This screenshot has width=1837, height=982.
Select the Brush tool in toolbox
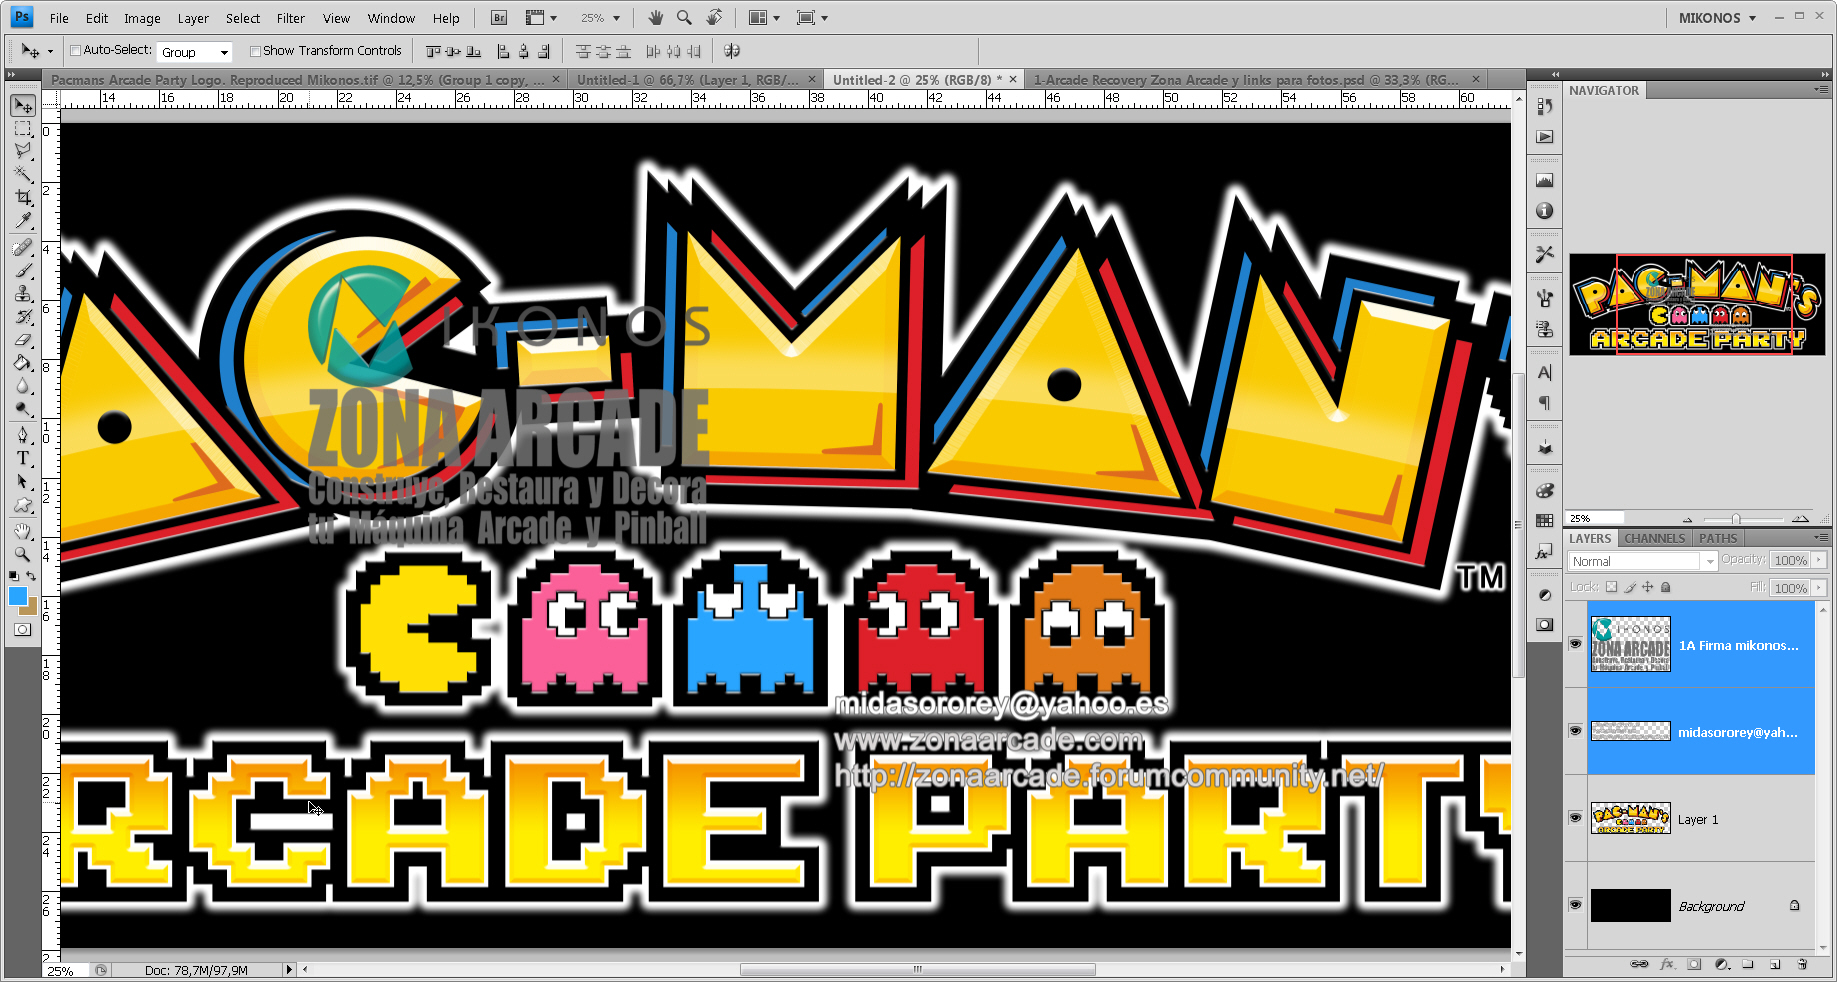(x=23, y=270)
